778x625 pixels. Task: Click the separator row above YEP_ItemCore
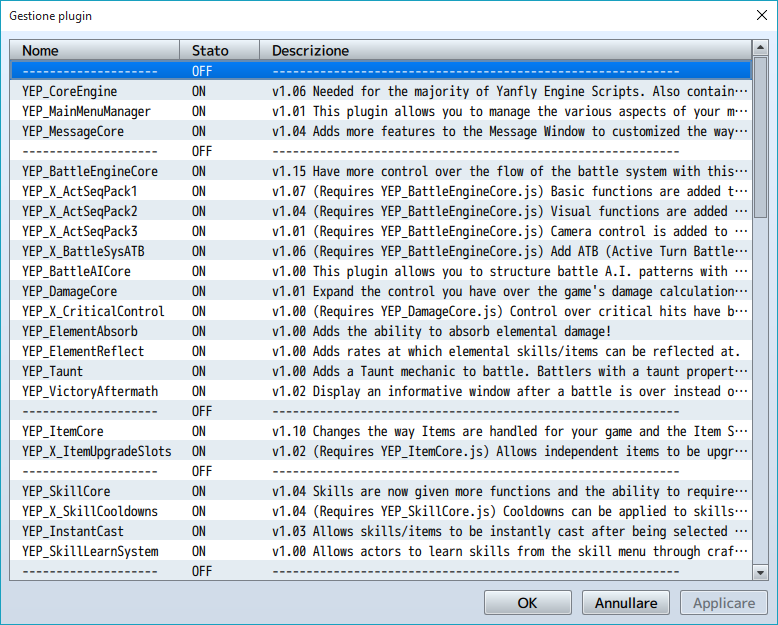(381, 411)
